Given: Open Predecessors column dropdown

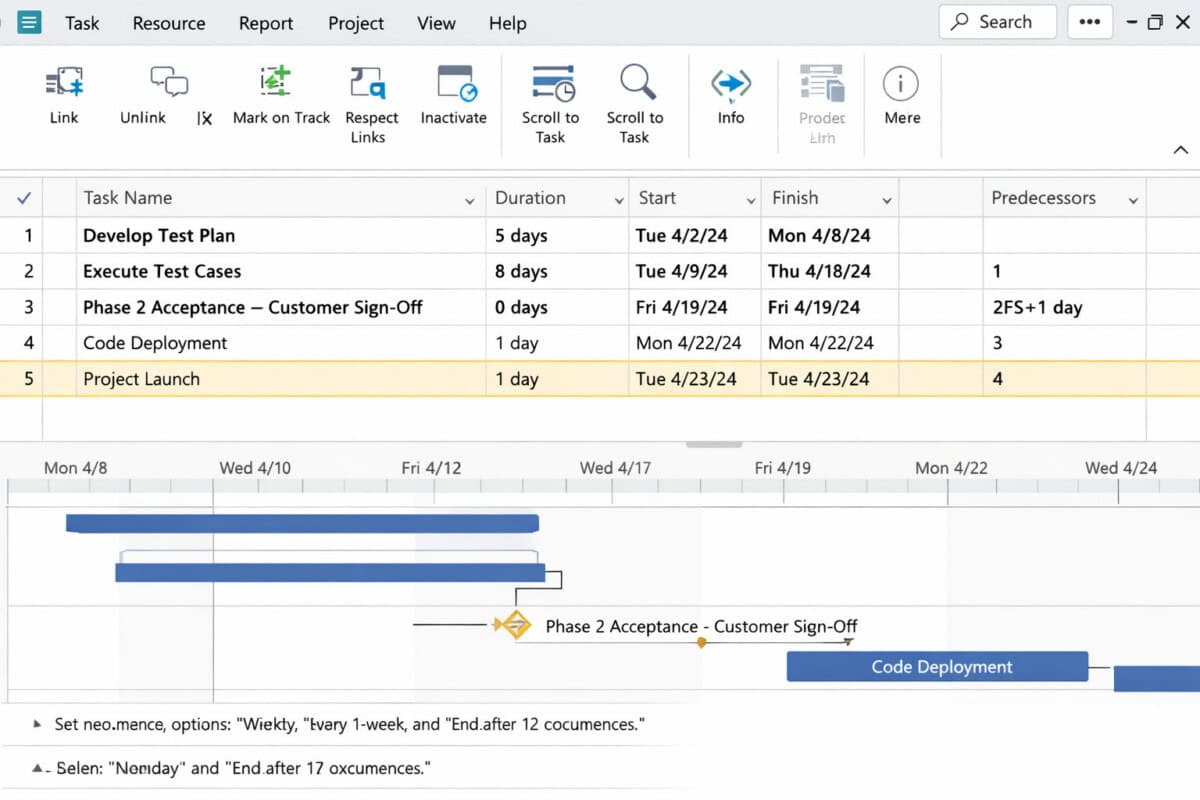Looking at the screenshot, I should tap(1133, 201).
